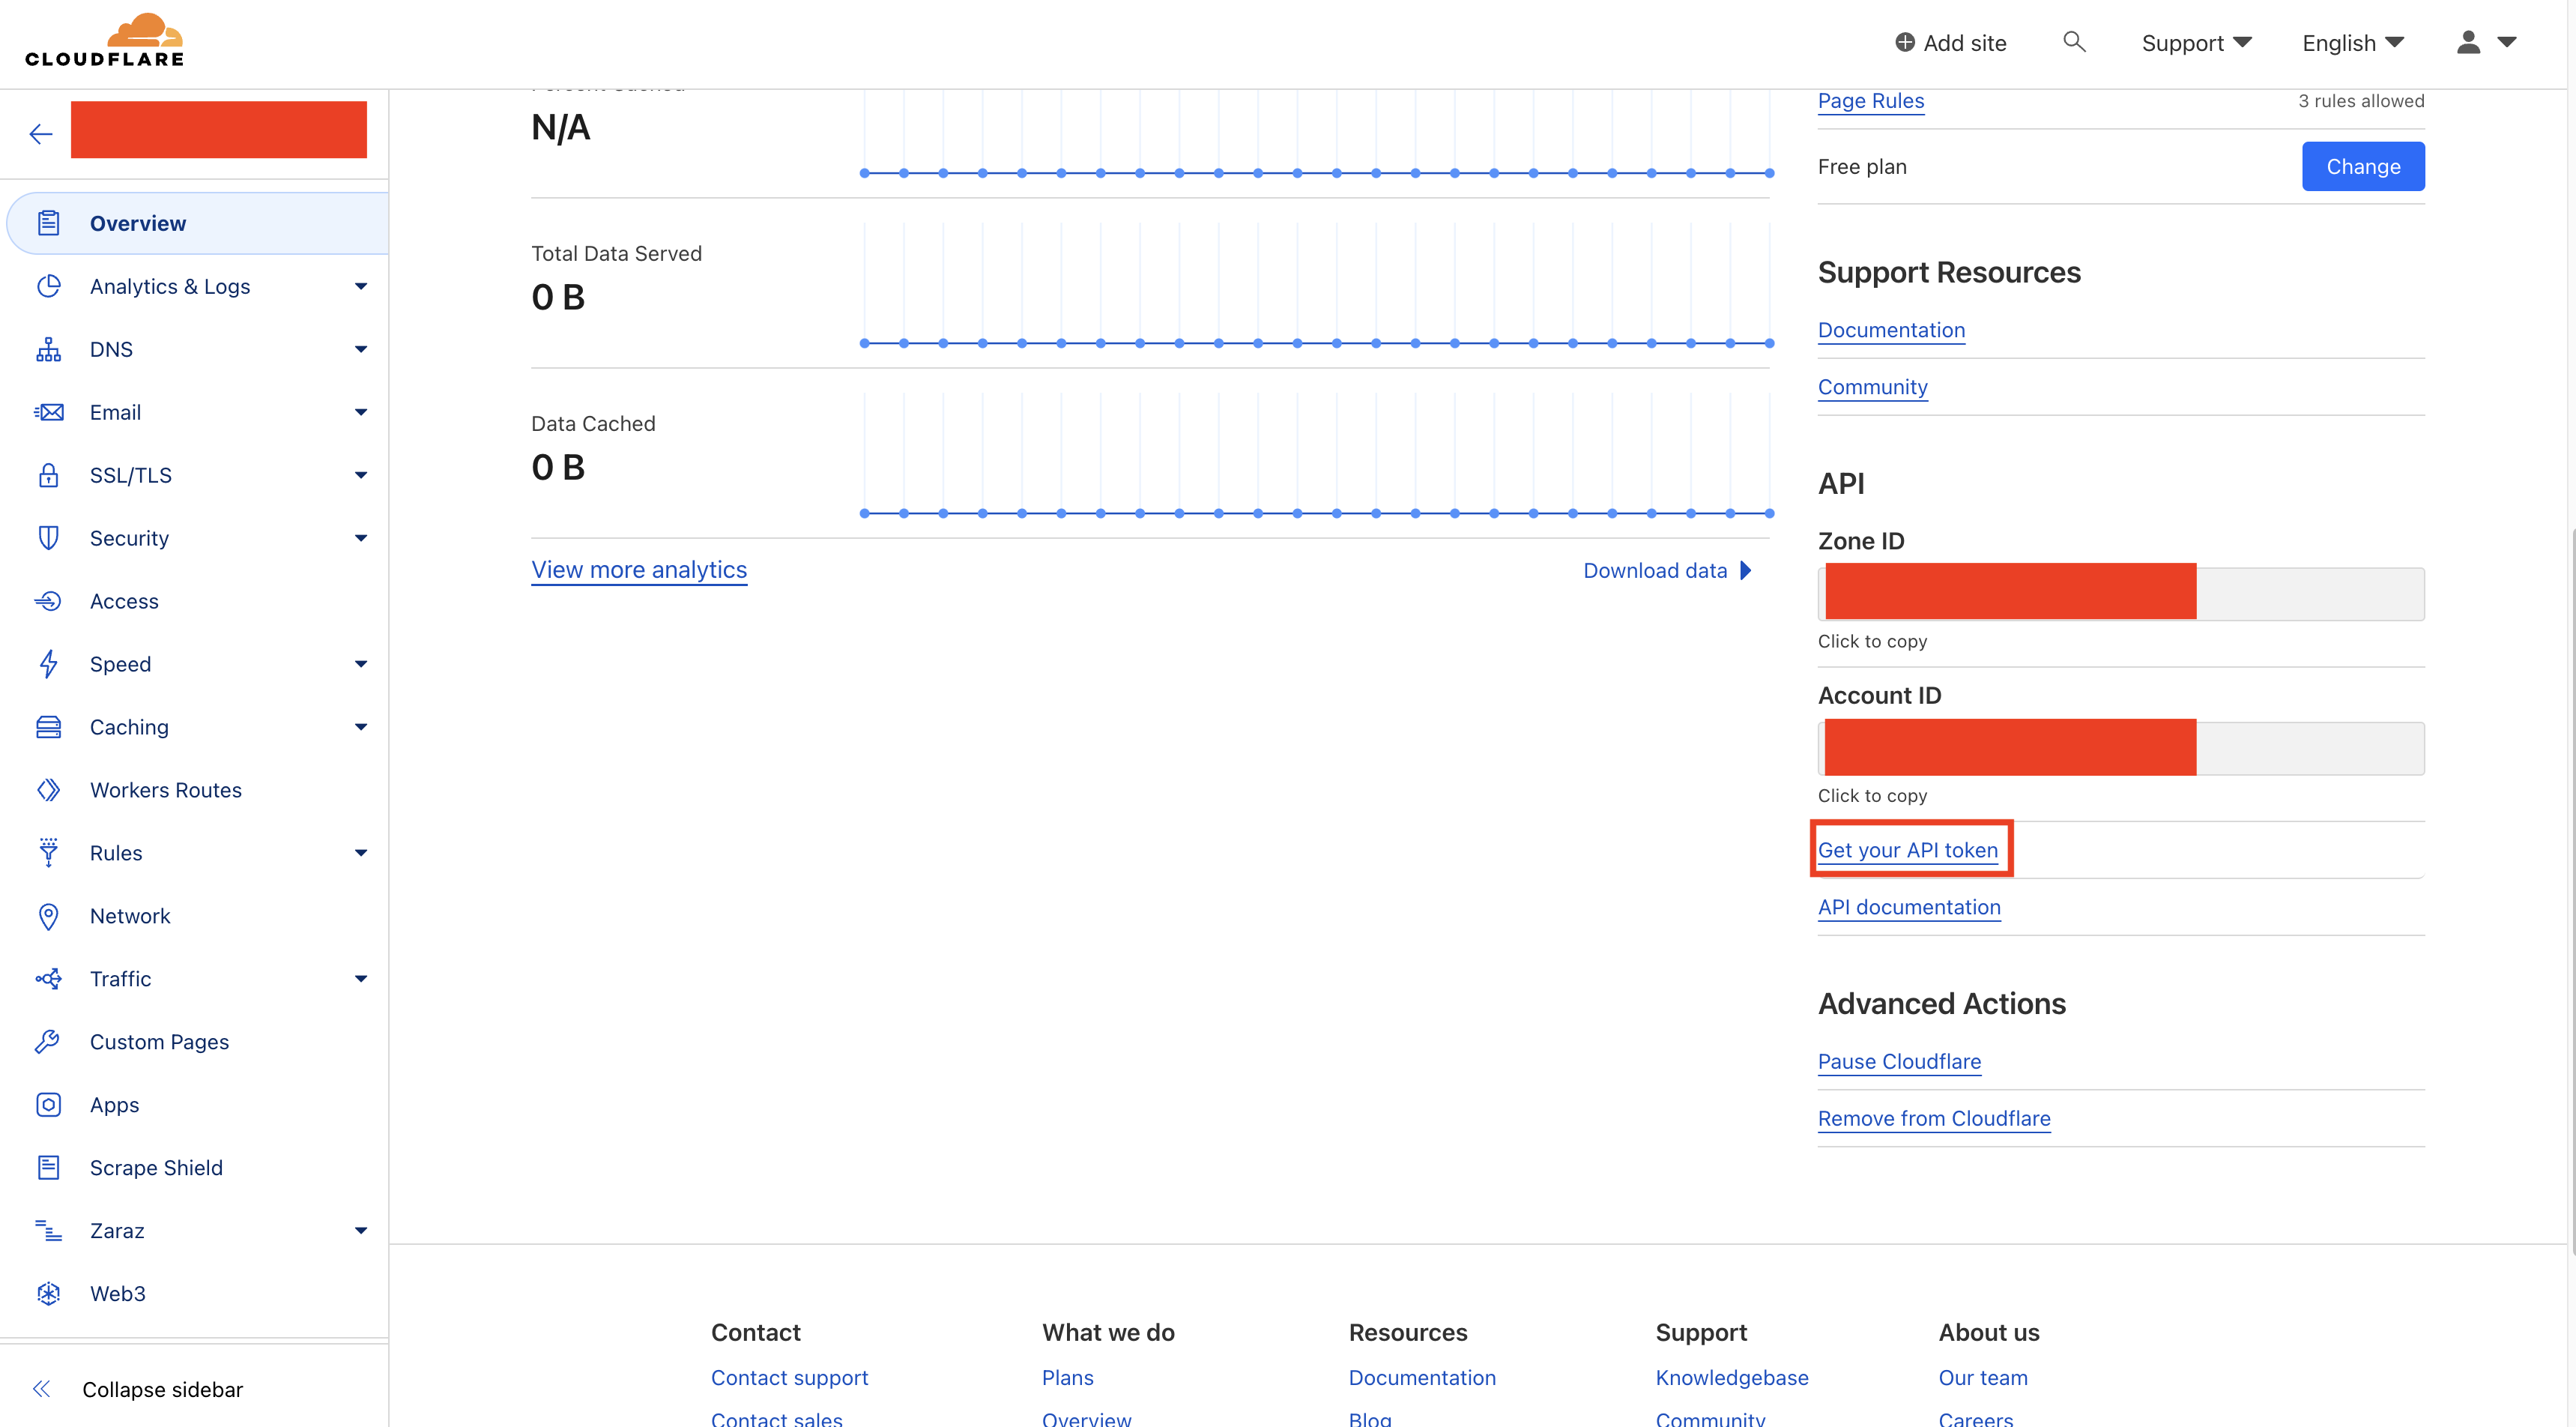This screenshot has width=2576, height=1427.
Task: Expand the Zaraz submenu arrow
Action: click(361, 1231)
